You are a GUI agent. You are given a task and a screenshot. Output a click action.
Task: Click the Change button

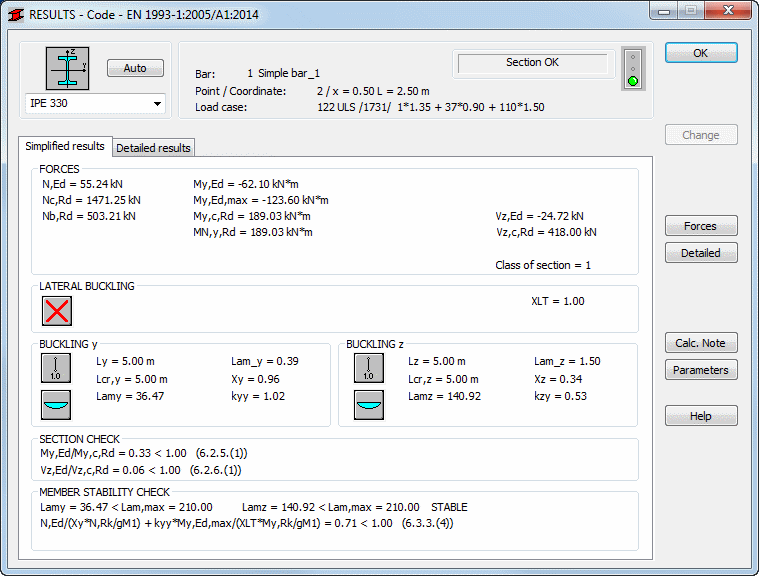pos(701,135)
